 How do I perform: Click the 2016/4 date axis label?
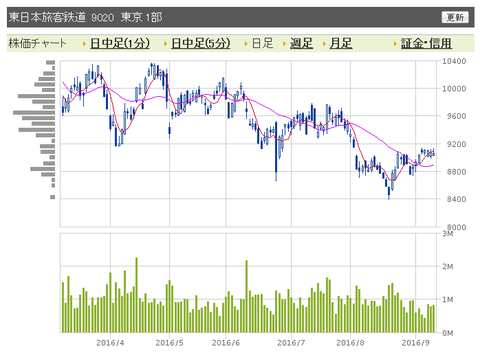[110, 343]
